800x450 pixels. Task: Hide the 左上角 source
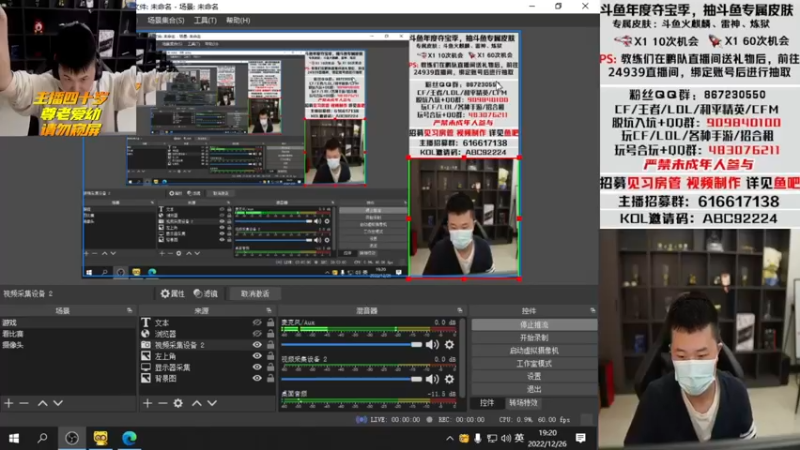tap(257, 356)
